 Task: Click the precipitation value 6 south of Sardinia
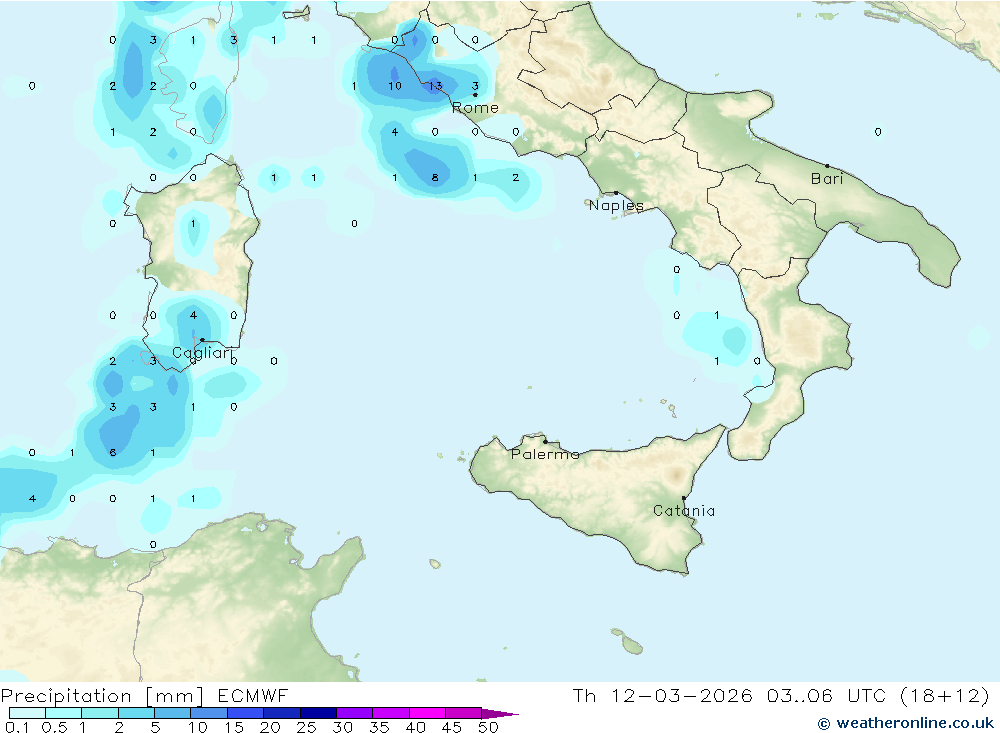(x=113, y=452)
